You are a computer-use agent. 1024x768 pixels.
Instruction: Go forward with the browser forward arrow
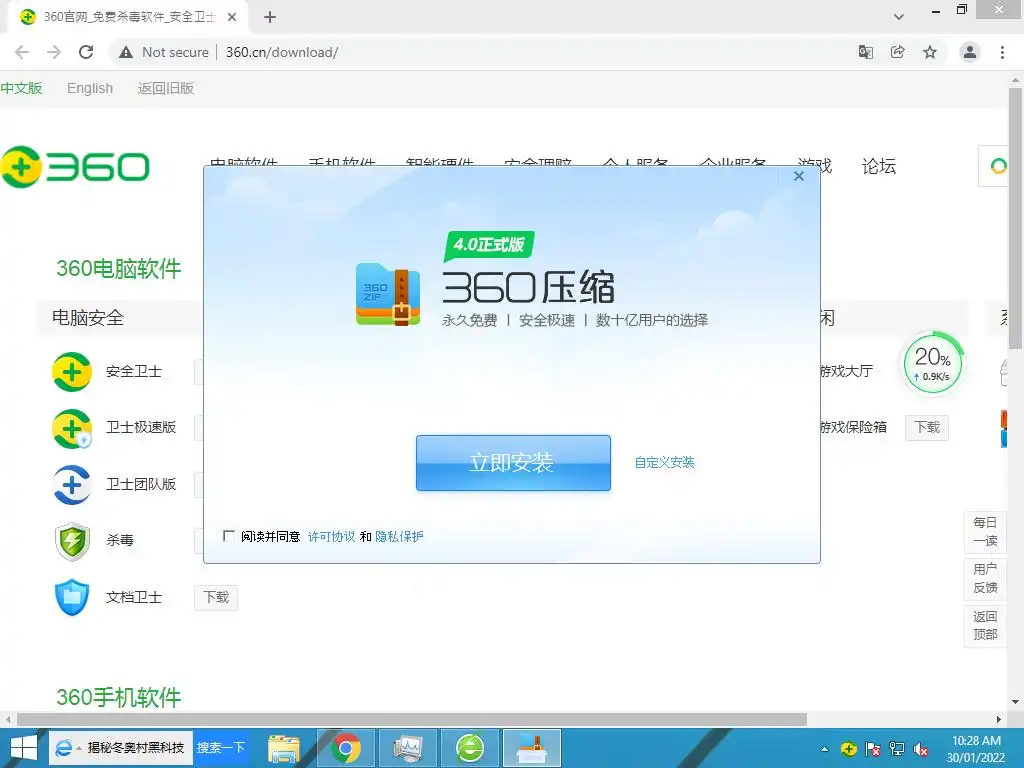pyautogui.click(x=54, y=52)
